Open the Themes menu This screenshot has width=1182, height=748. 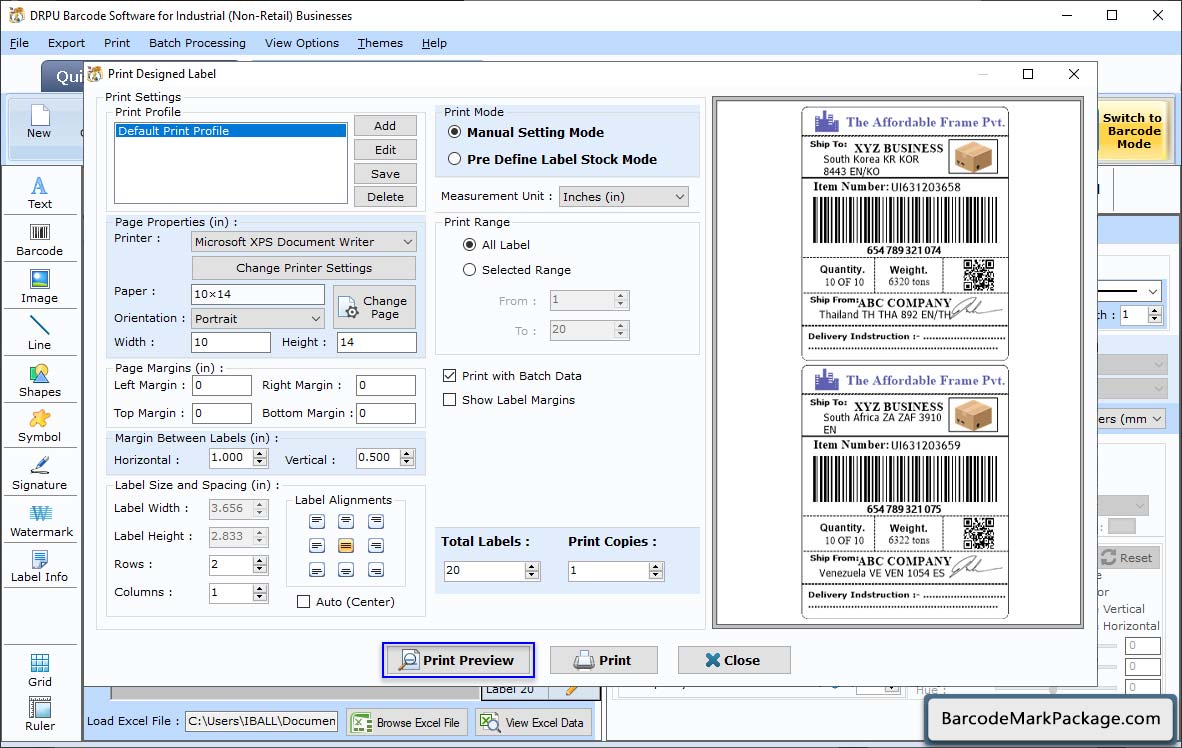pos(380,43)
